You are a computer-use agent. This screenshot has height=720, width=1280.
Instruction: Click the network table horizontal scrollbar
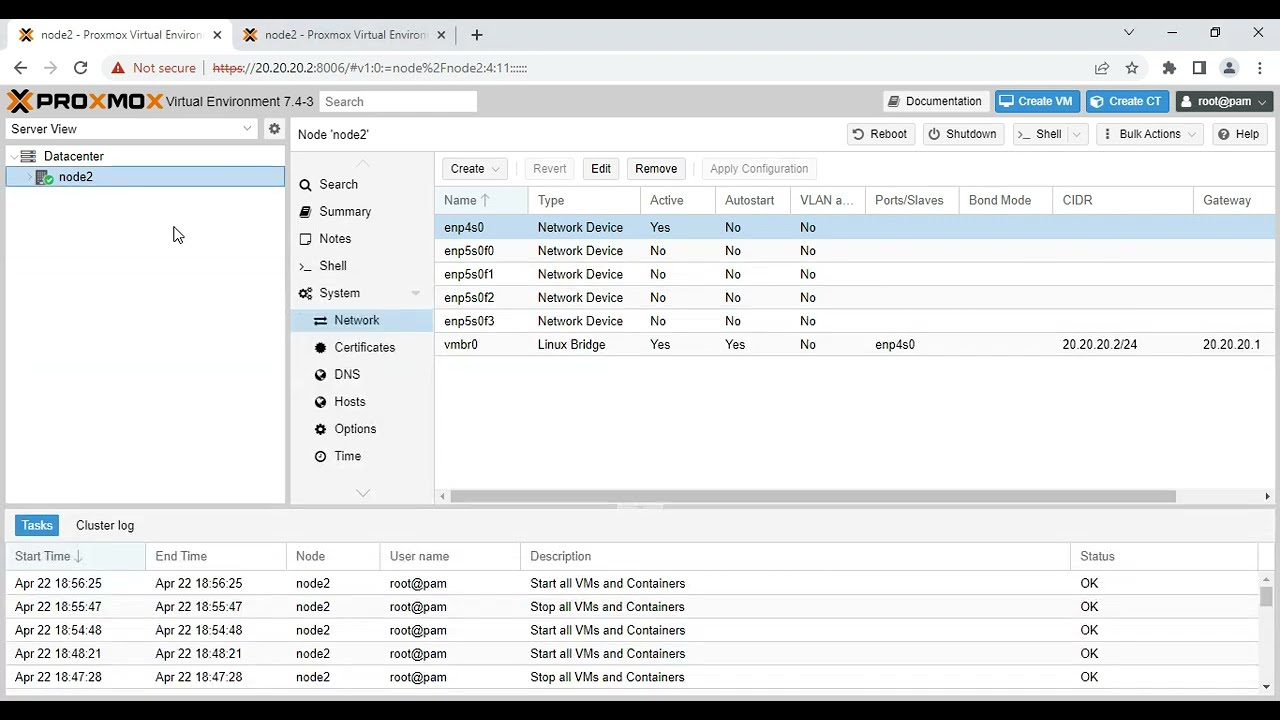812,496
